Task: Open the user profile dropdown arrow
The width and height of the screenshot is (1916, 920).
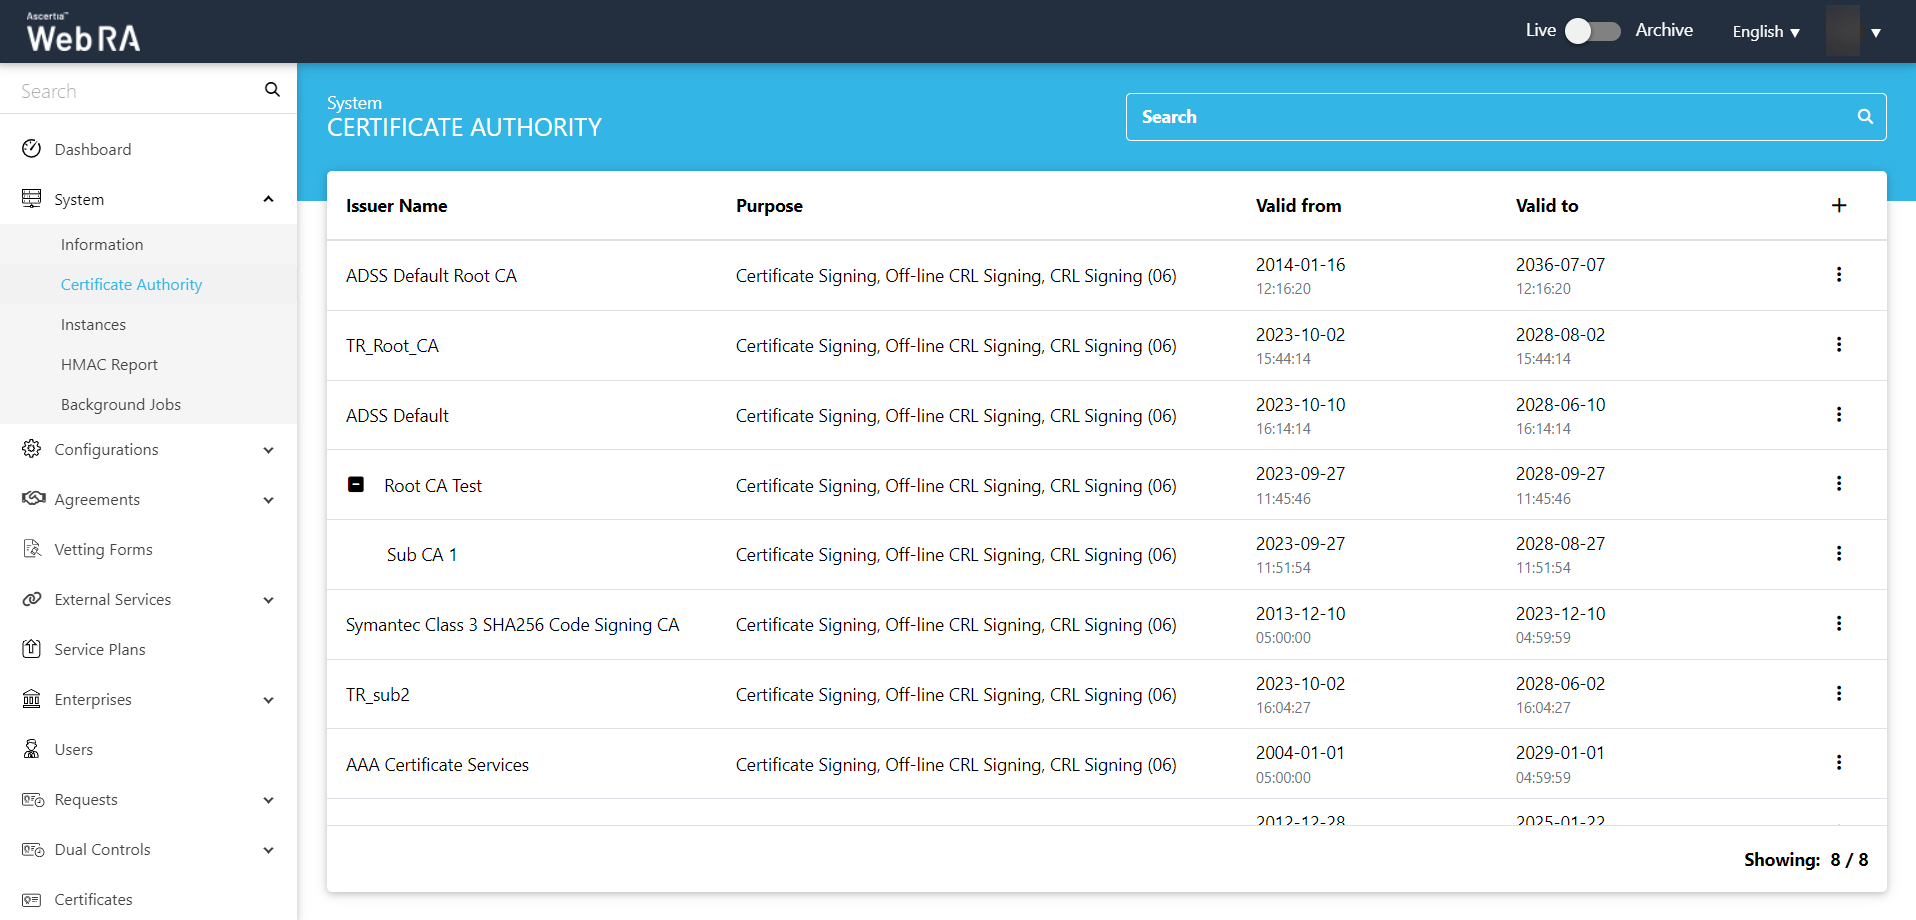Action: tap(1875, 33)
